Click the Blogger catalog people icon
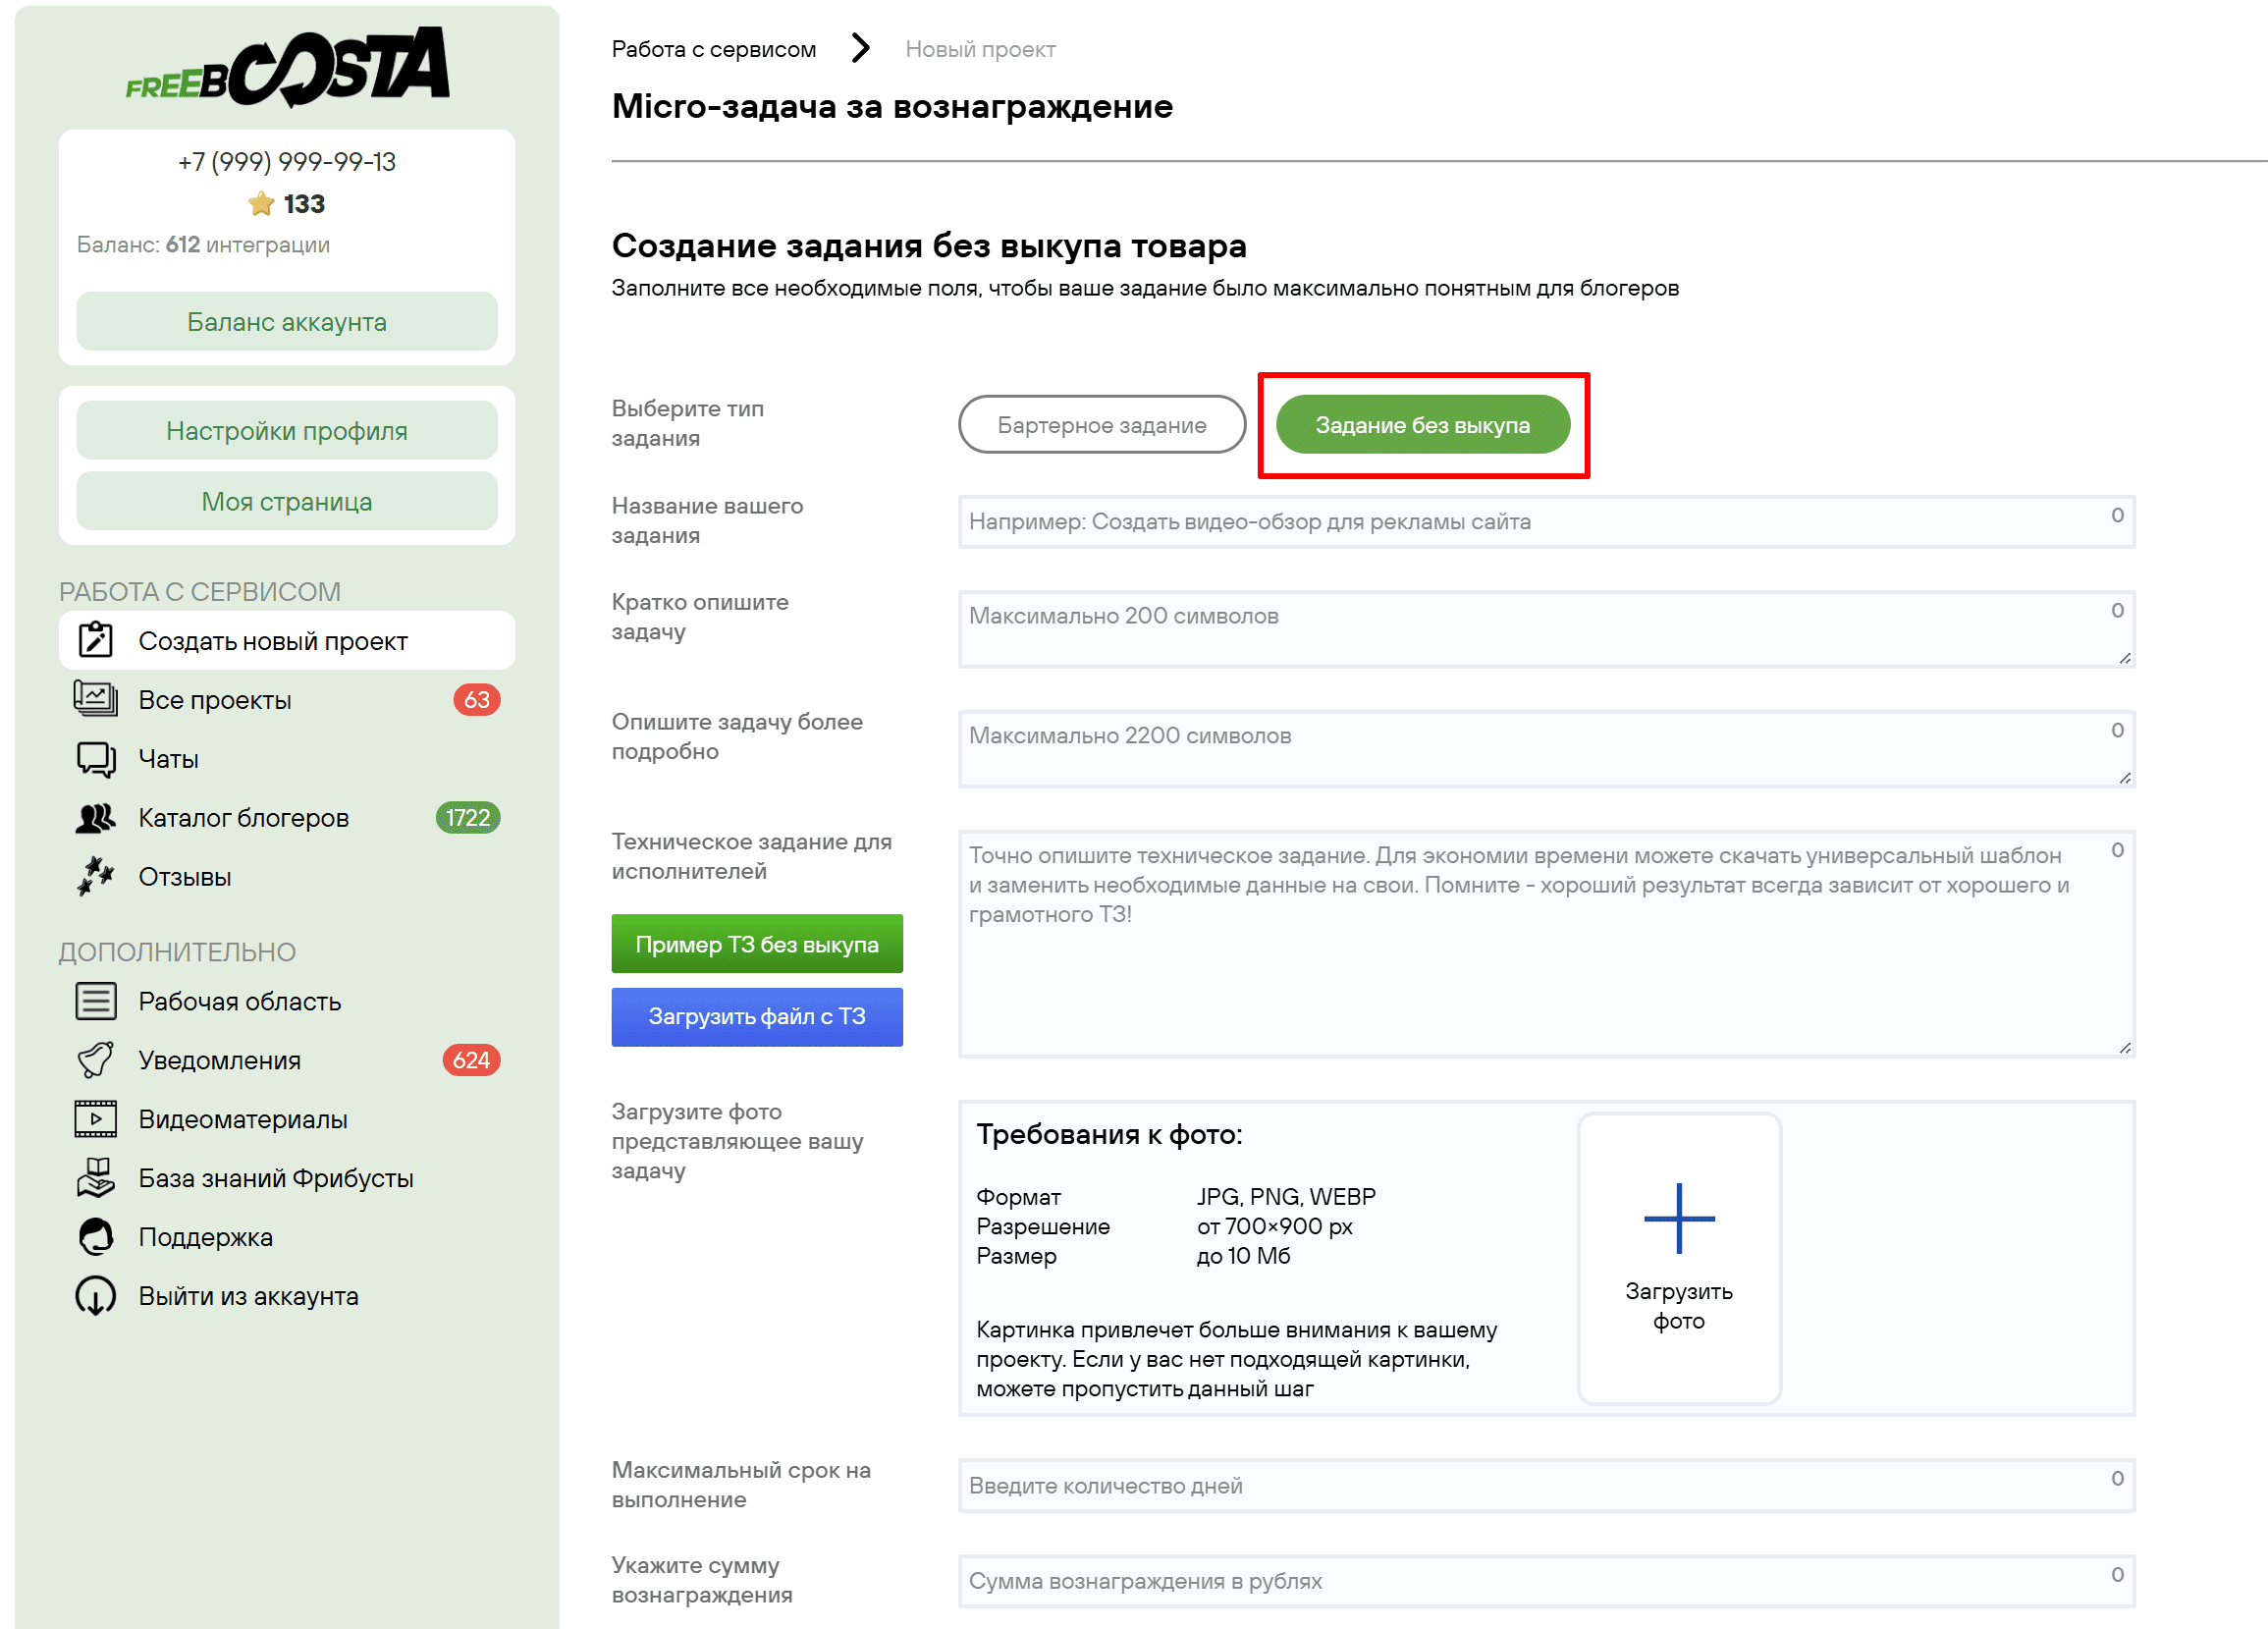Image resolution: width=2268 pixels, height=1629 pixels. click(96, 817)
